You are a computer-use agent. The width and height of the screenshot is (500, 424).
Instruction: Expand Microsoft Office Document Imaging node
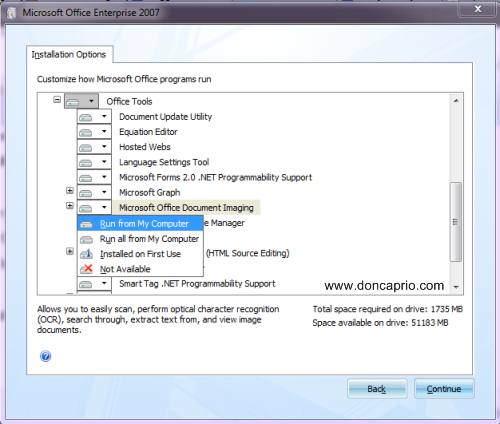(70, 206)
